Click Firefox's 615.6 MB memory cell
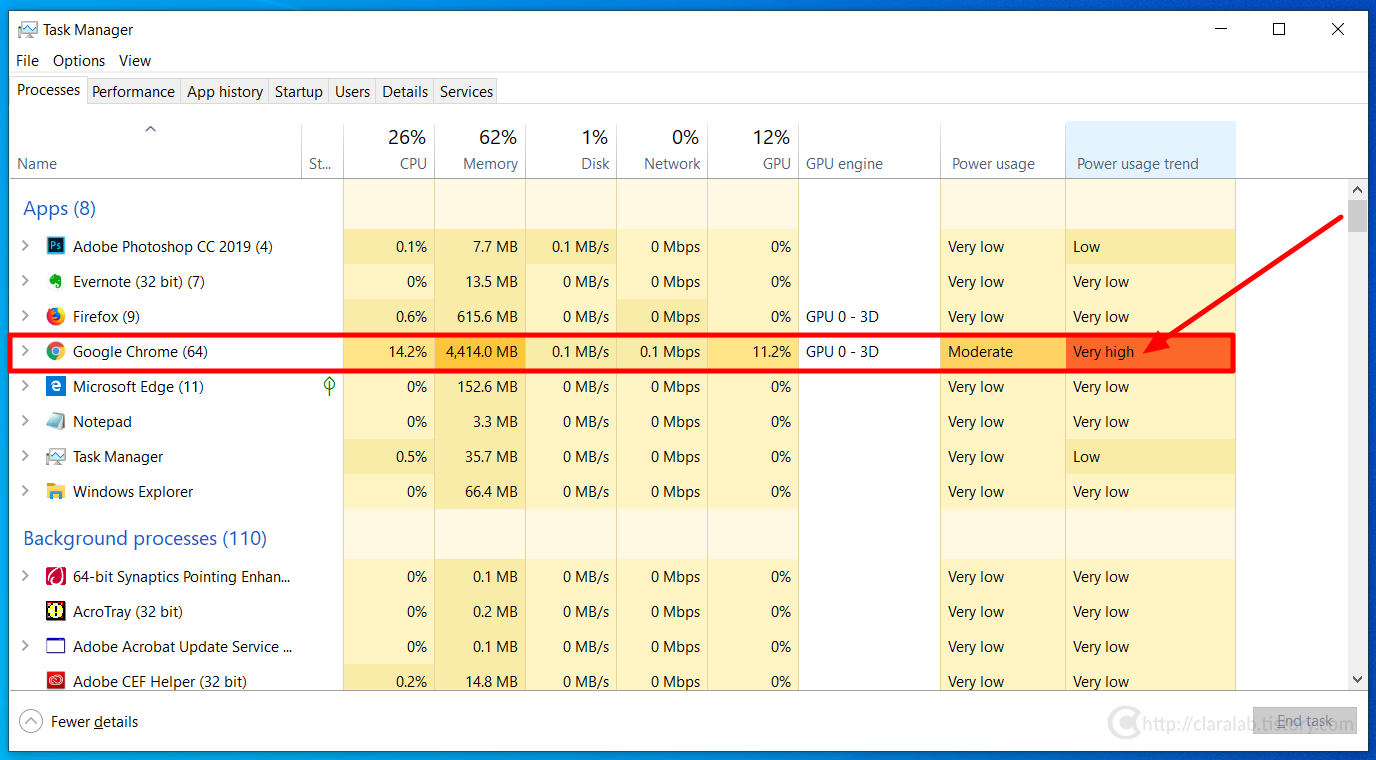The height and width of the screenshot is (760, 1376). 480,316
